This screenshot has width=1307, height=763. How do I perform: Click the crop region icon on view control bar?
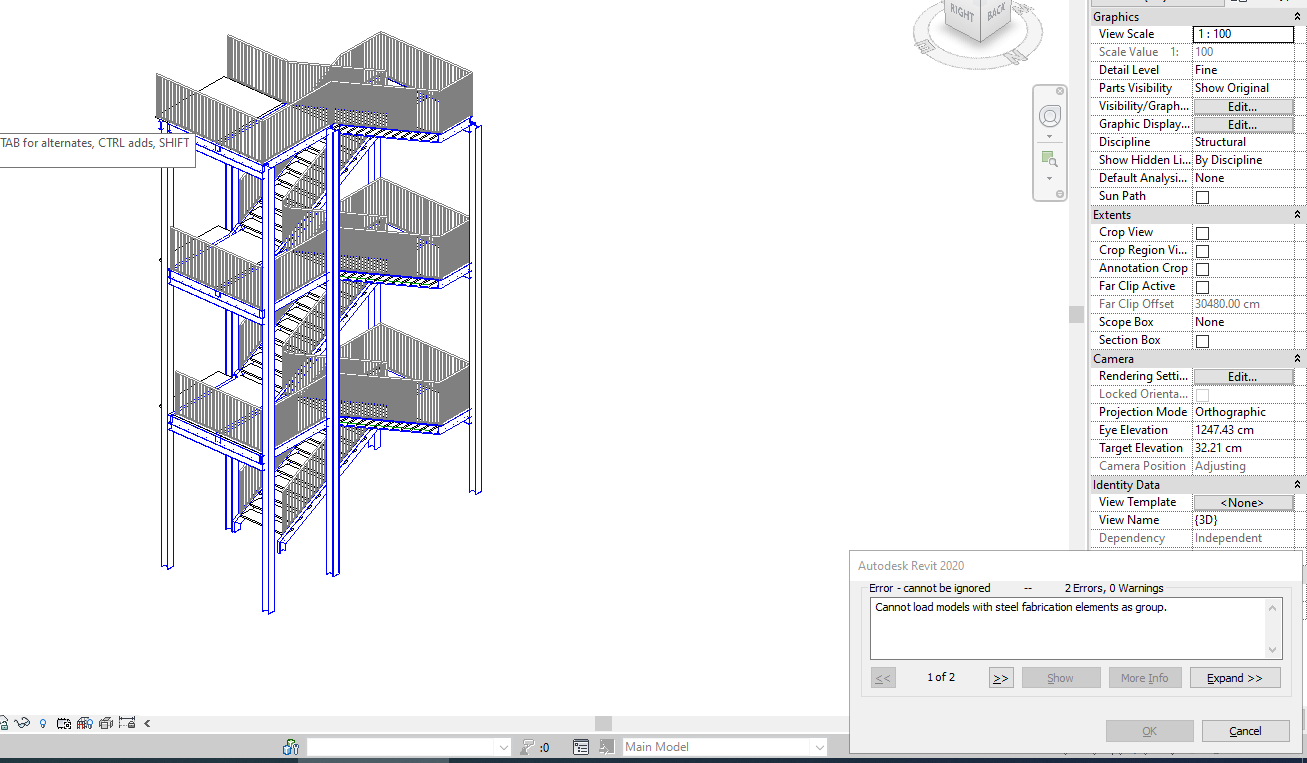tap(63, 723)
